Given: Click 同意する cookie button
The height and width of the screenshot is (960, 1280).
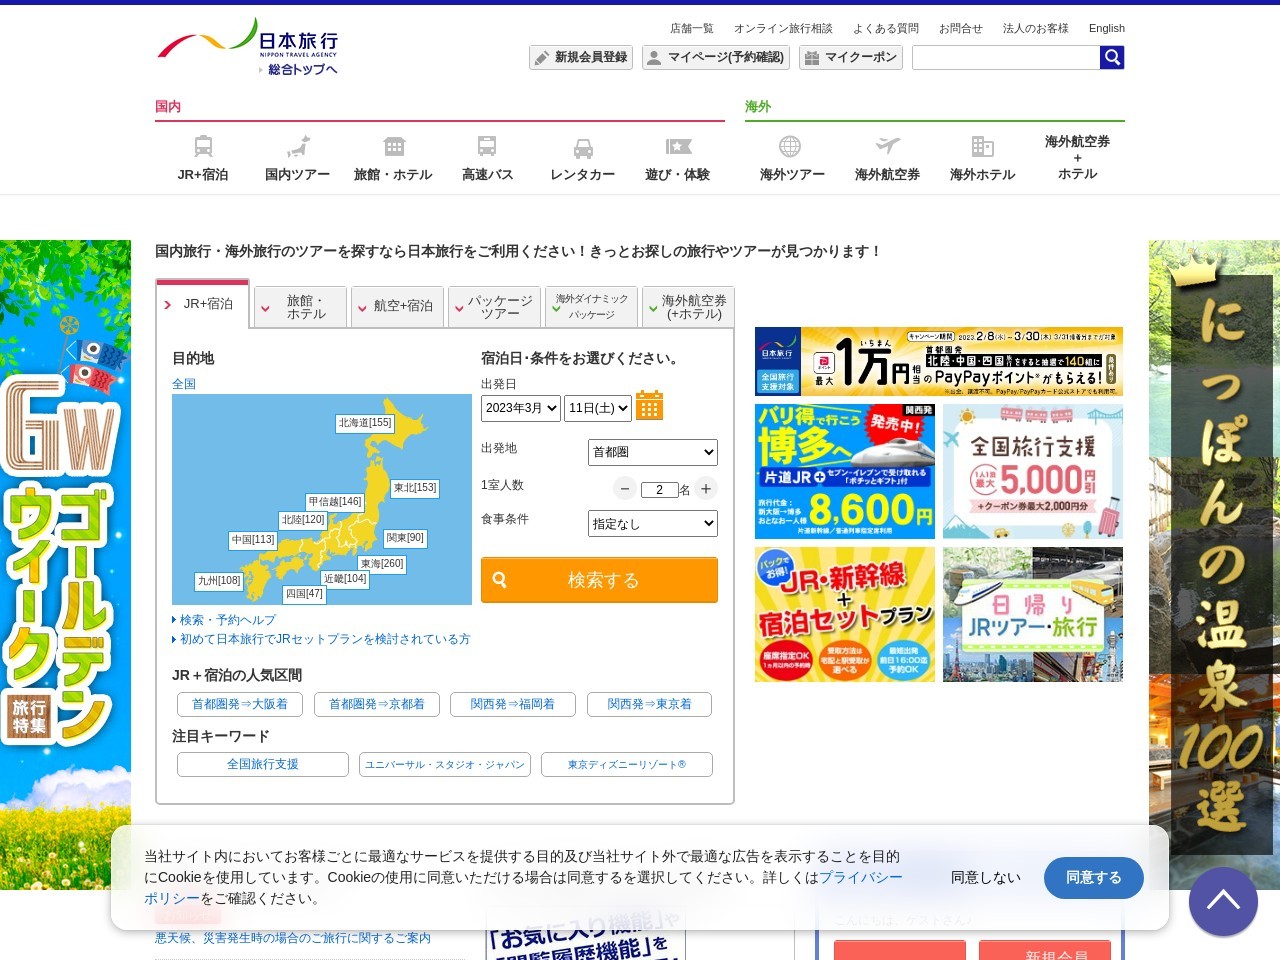Looking at the screenshot, I should (x=1094, y=878).
